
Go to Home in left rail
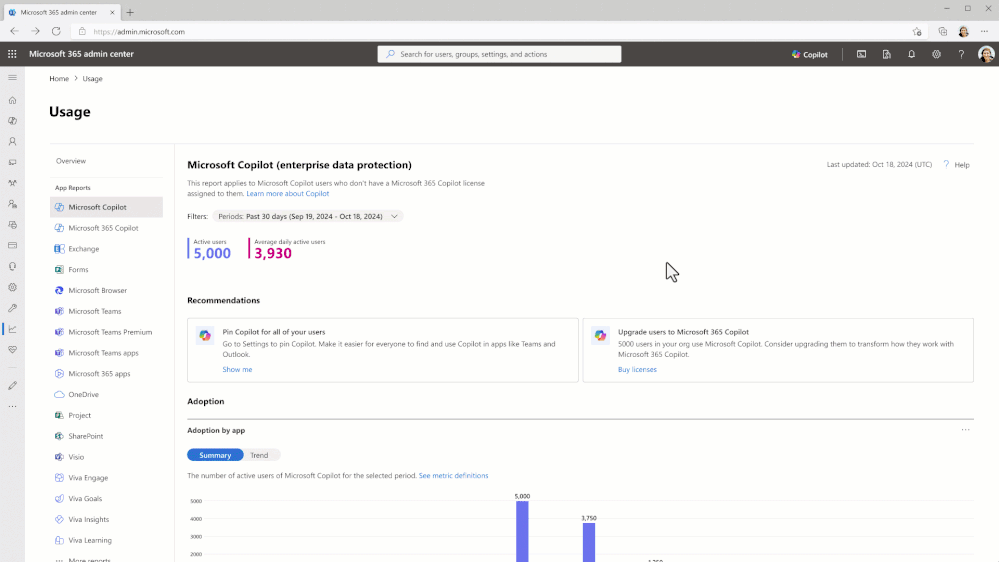(x=12, y=100)
